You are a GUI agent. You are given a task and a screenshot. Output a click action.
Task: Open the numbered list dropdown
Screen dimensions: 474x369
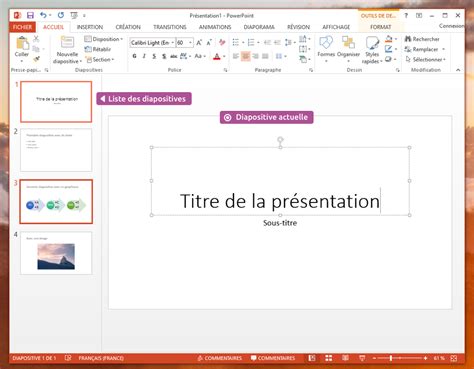pos(258,42)
